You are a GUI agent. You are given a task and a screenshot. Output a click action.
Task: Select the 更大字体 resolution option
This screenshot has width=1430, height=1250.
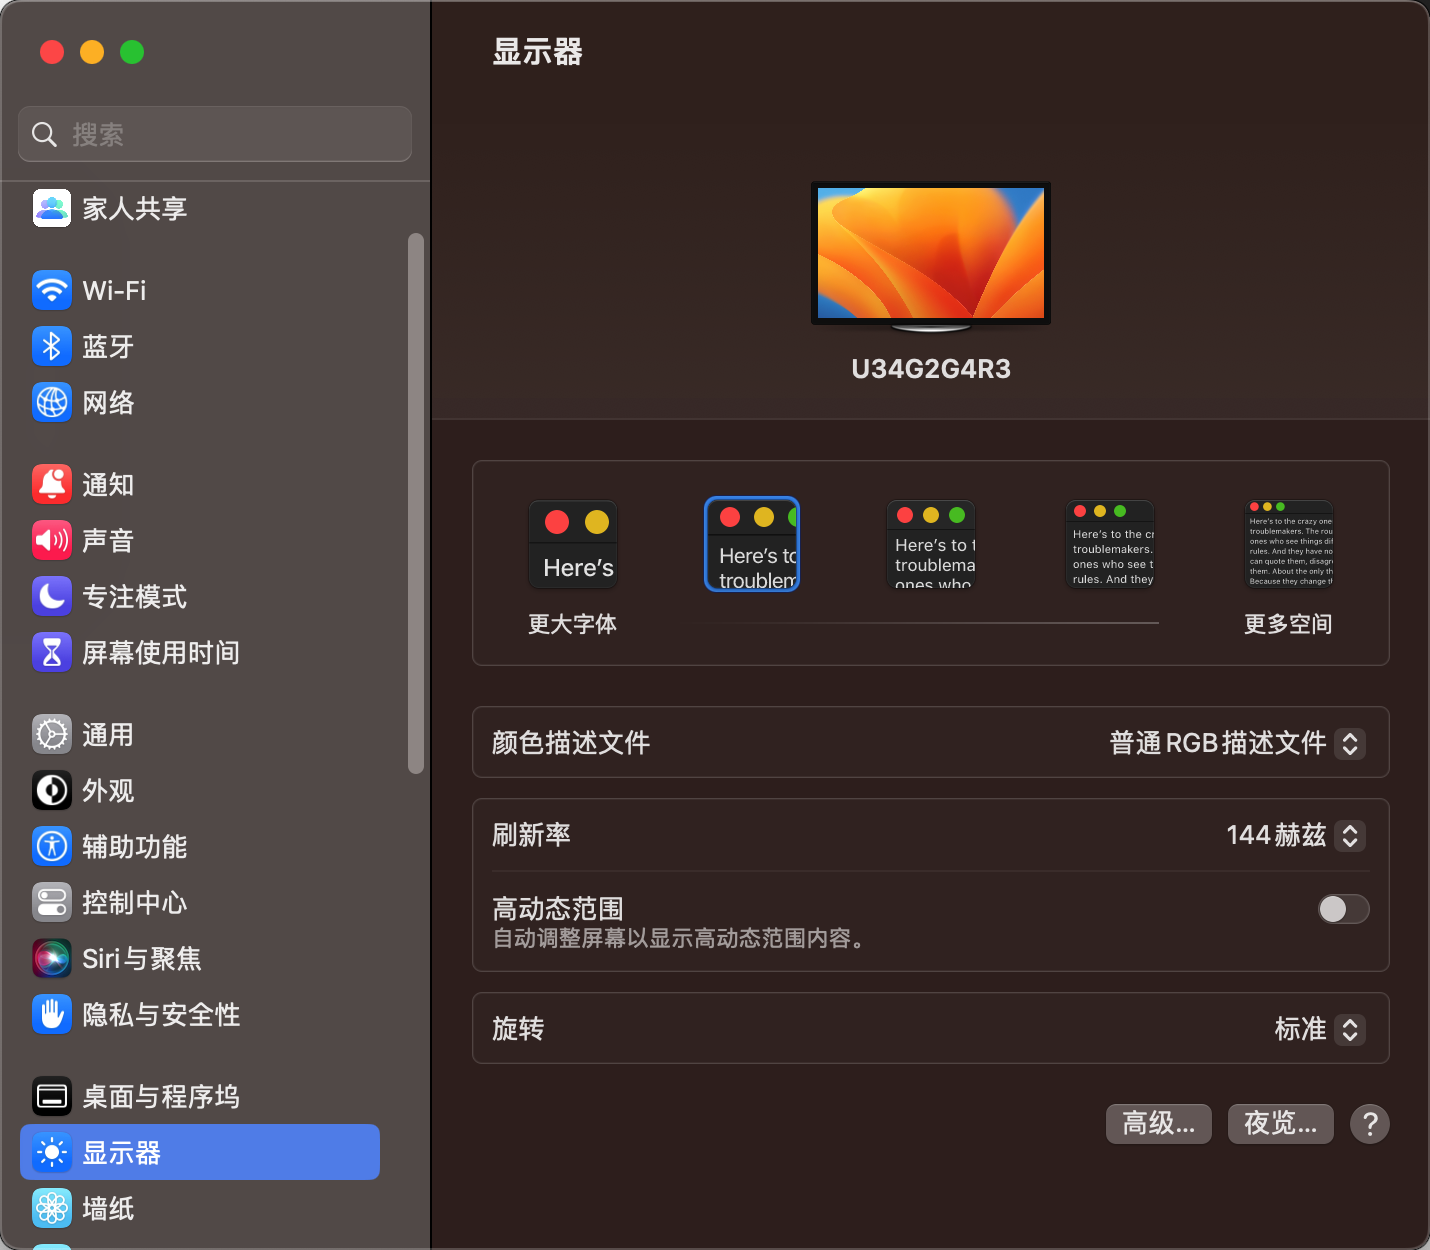point(573,545)
